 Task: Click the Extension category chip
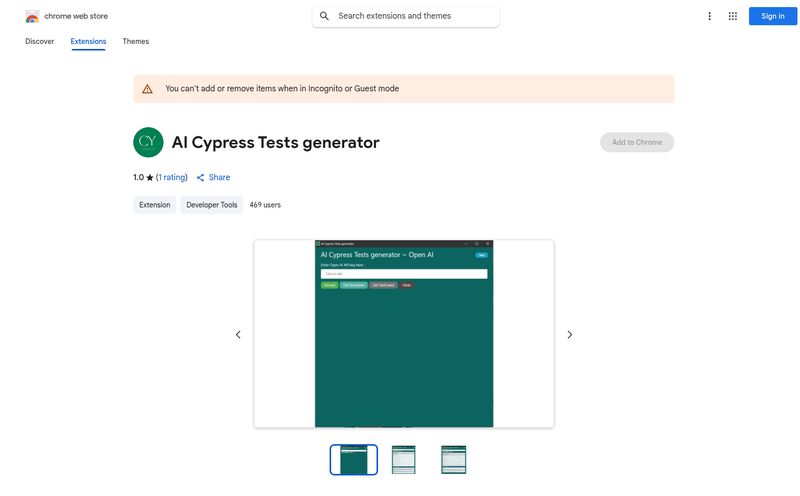(x=155, y=205)
